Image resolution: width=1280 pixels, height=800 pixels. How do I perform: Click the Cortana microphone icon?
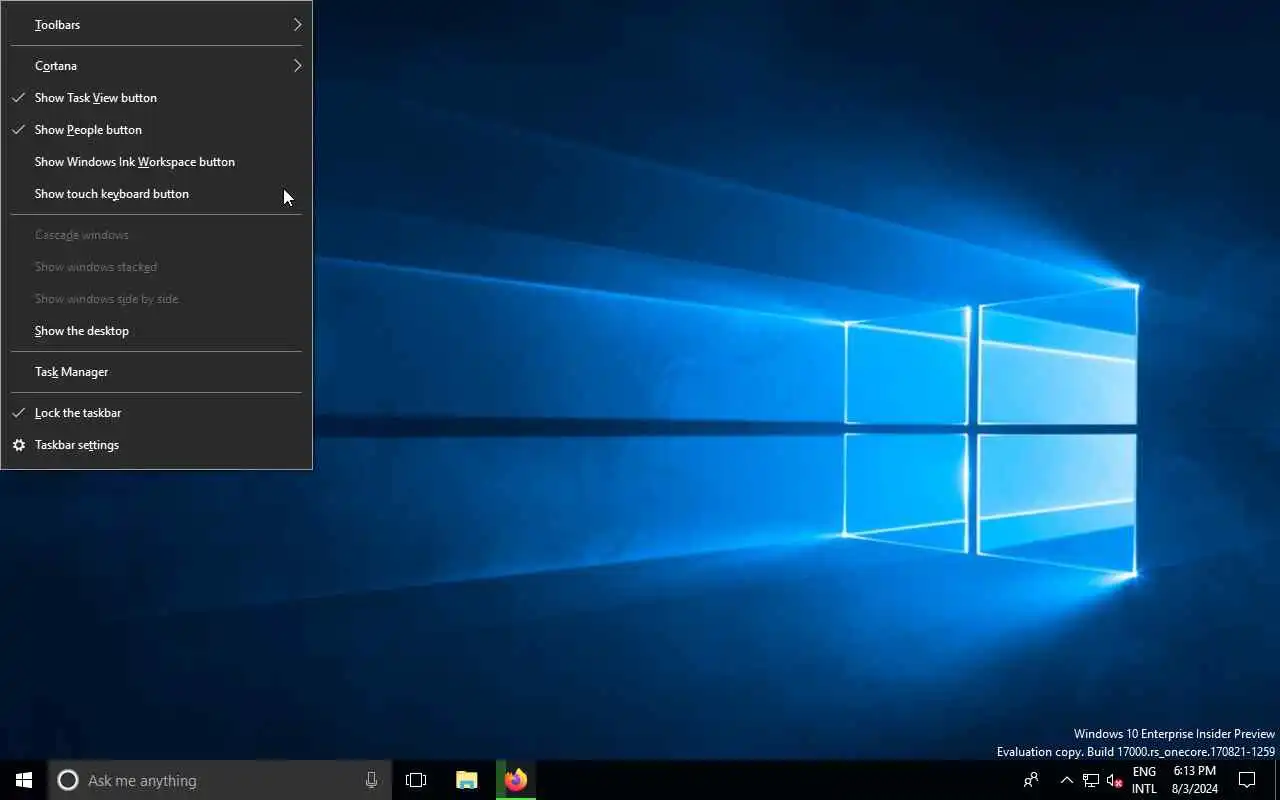point(372,780)
